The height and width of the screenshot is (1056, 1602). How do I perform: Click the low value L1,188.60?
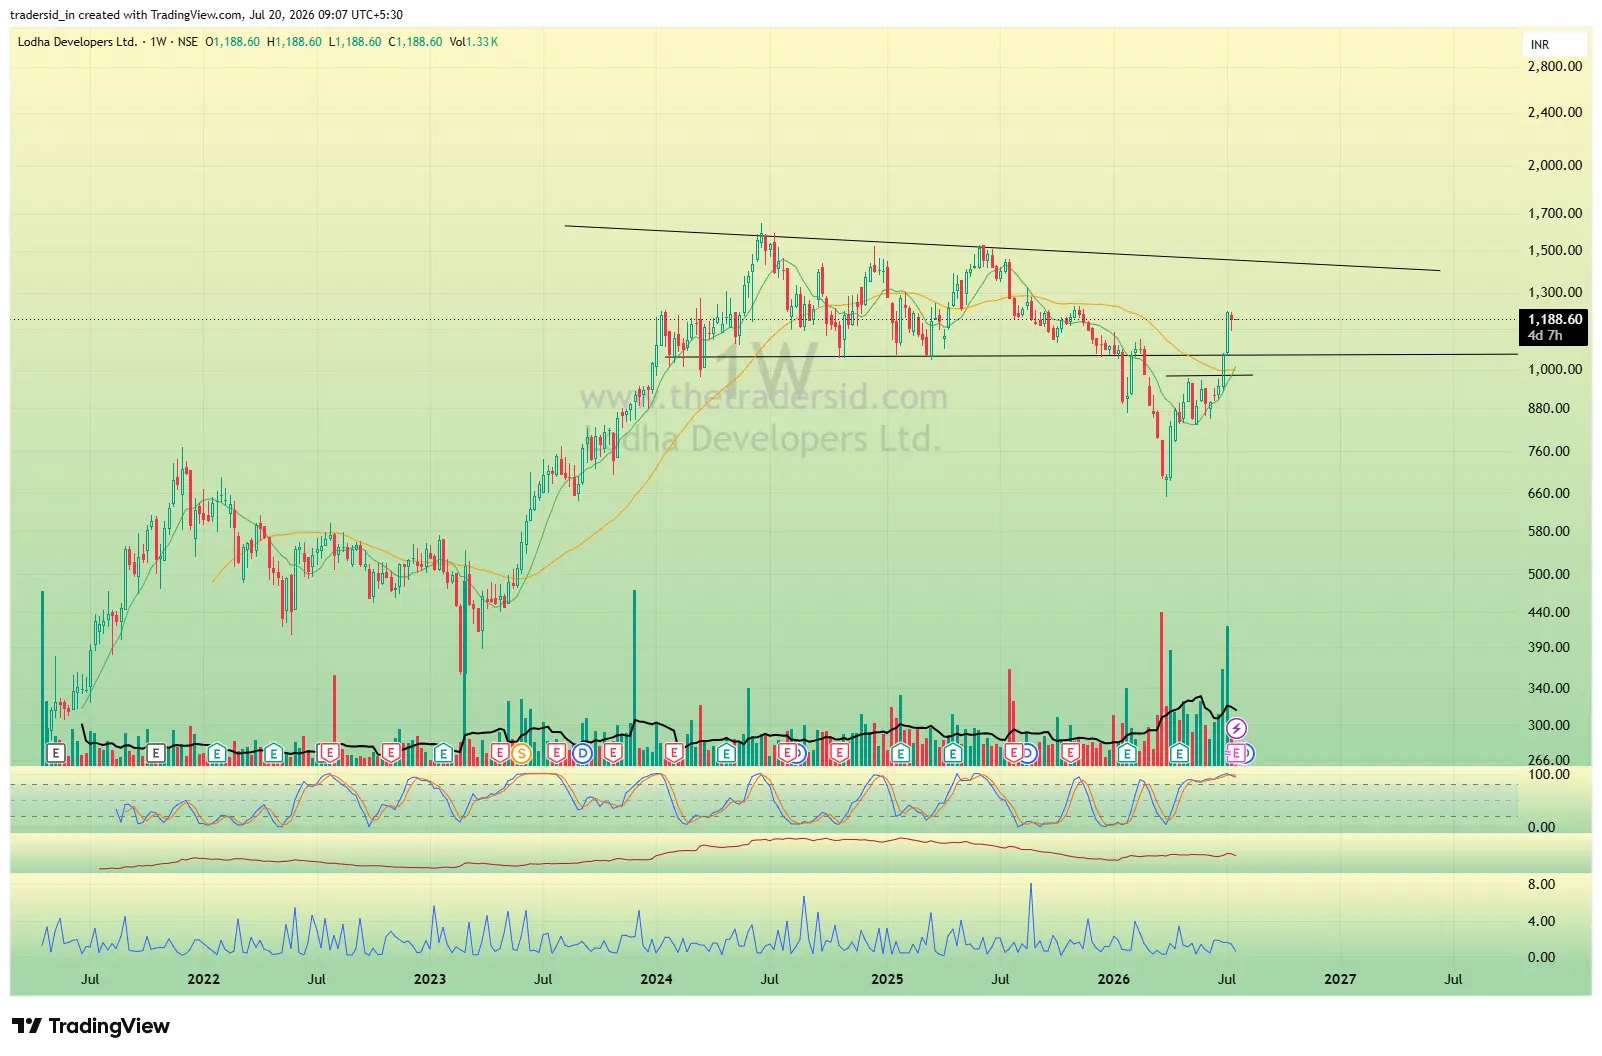click(355, 42)
